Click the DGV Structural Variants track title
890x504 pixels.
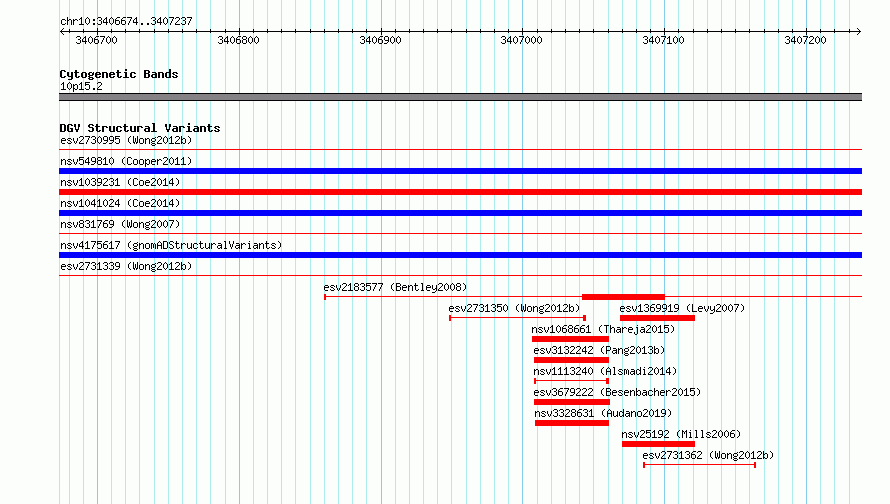(x=140, y=128)
